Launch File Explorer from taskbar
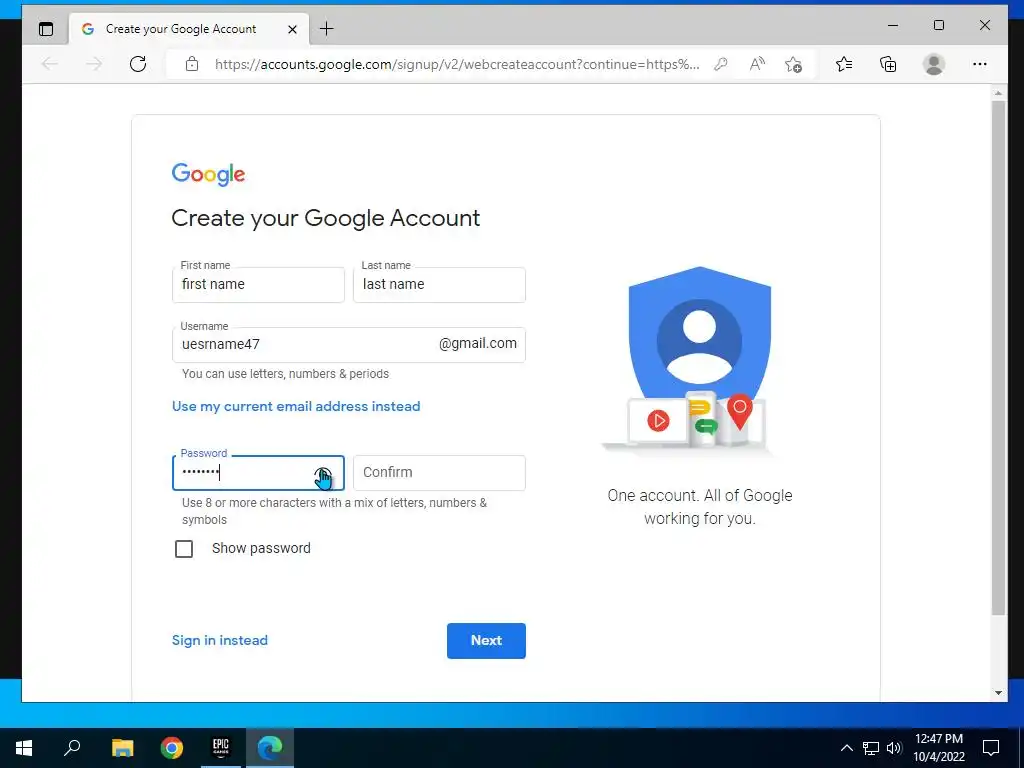 pos(122,748)
